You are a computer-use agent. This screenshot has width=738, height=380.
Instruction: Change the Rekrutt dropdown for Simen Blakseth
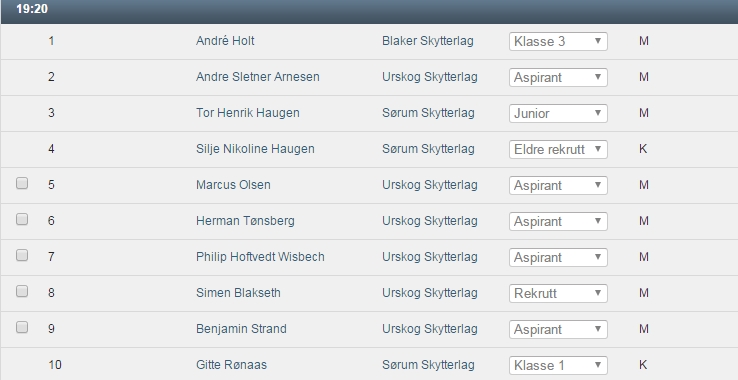[558, 293]
